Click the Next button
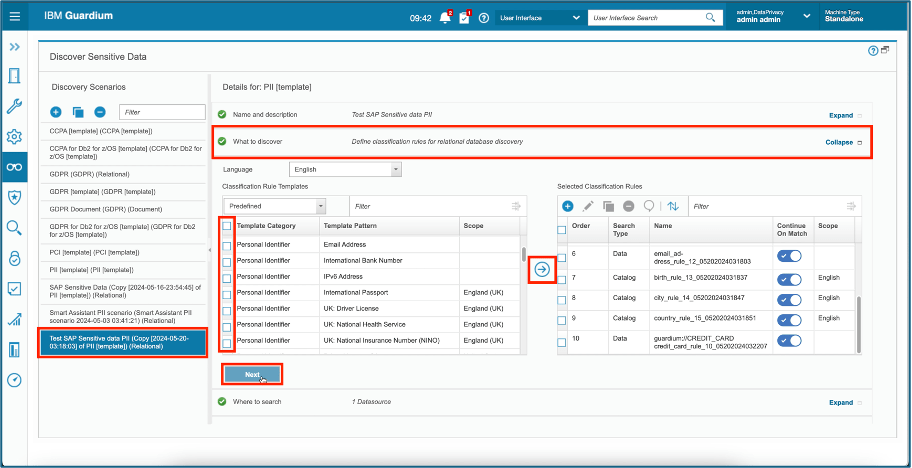 (252, 375)
